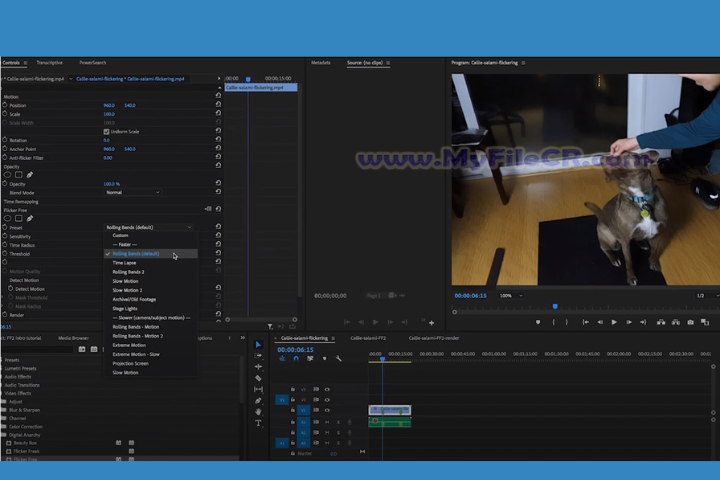
Task: Reset the Scale parameter
Action: (218, 113)
